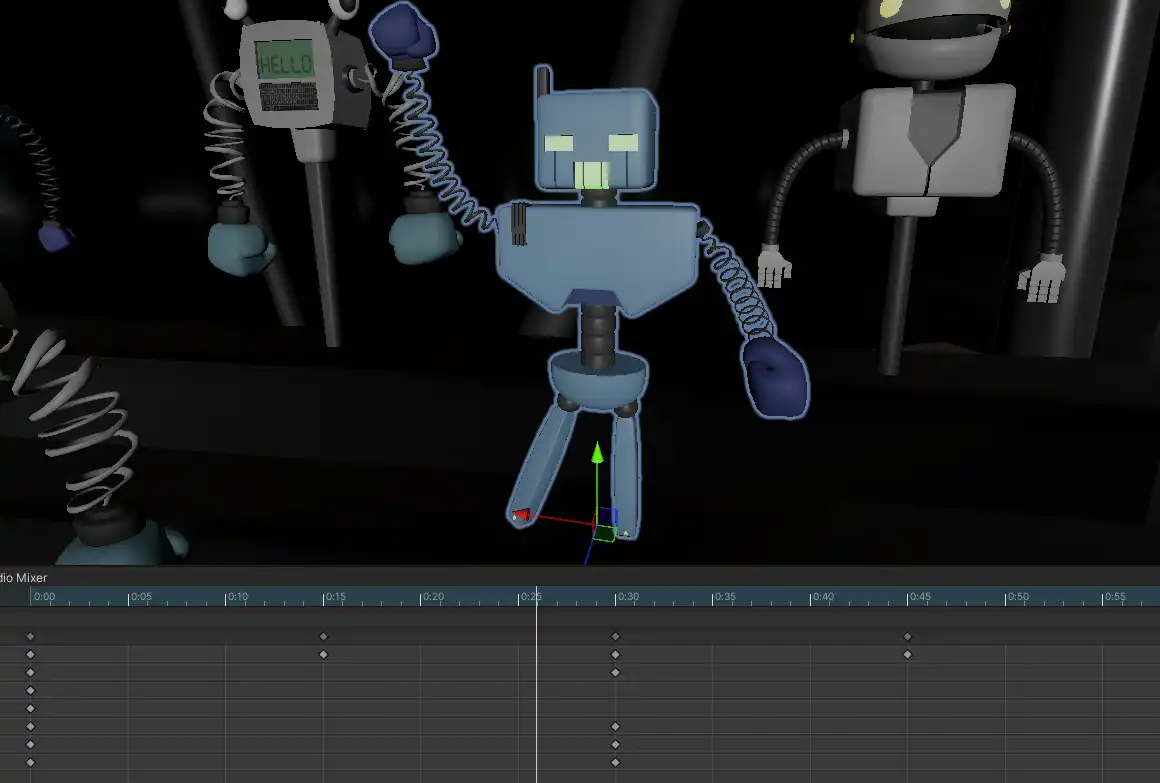Select the keyframe diamond at 0:15 on the top track

coord(323,636)
